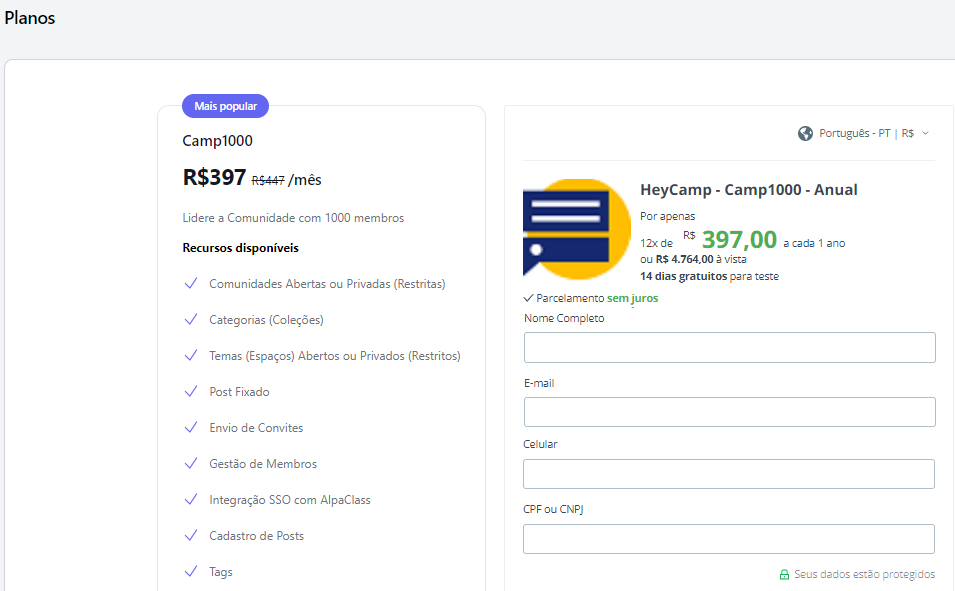Focus the E-mail input field
The width and height of the screenshot is (955, 591).
tap(729, 412)
